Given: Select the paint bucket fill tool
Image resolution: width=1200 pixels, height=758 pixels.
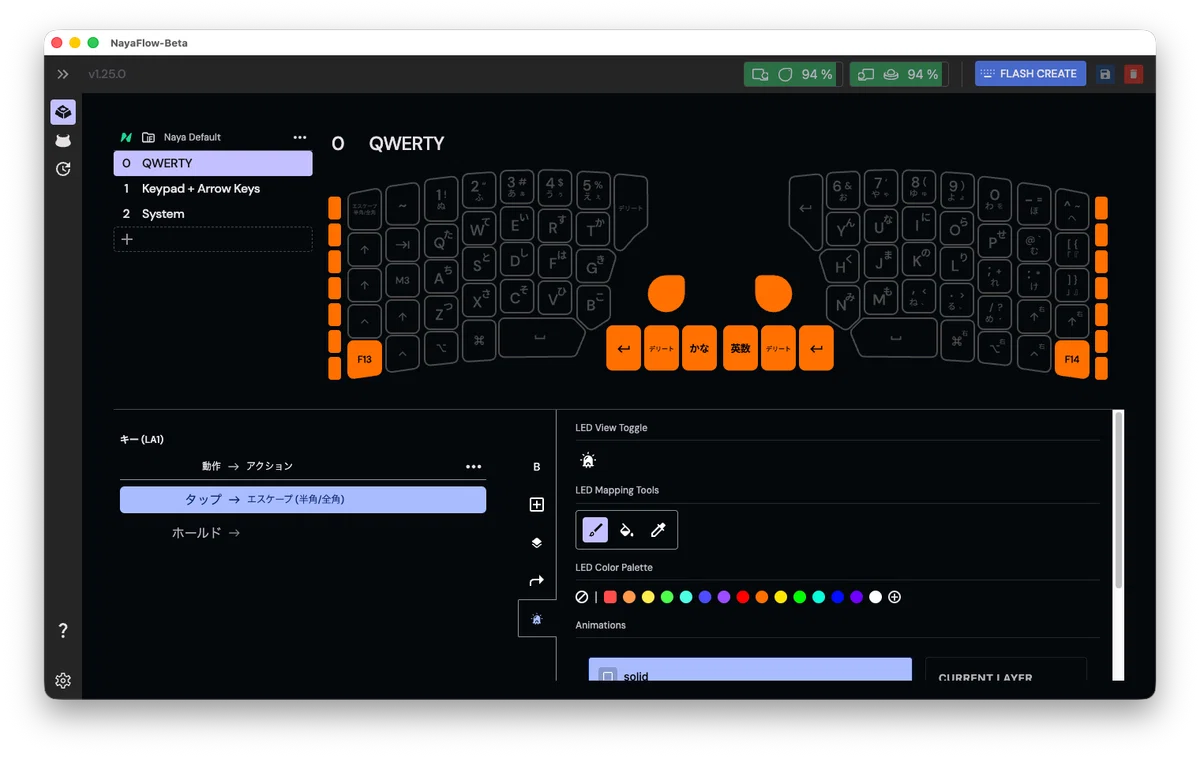Looking at the screenshot, I should tap(626, 530).
